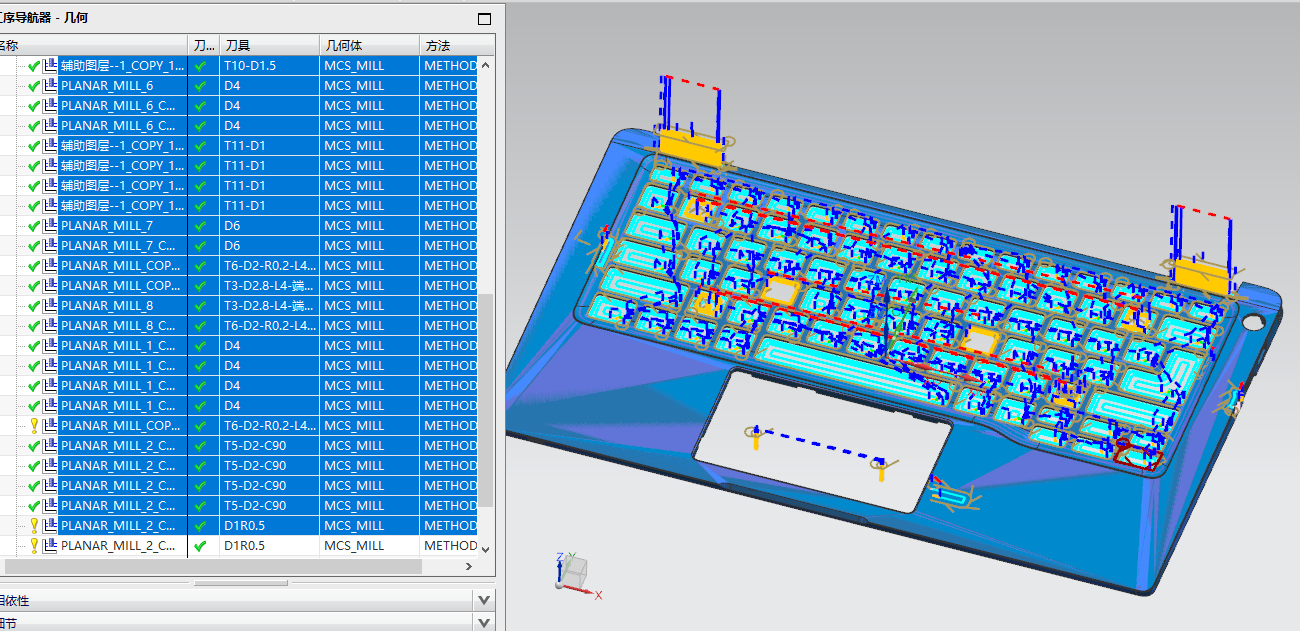Click the green status checkmark beside PLANAR_MILL_7
The width and height of the screenshot is (1300, 631).
[x=34, y=226]
